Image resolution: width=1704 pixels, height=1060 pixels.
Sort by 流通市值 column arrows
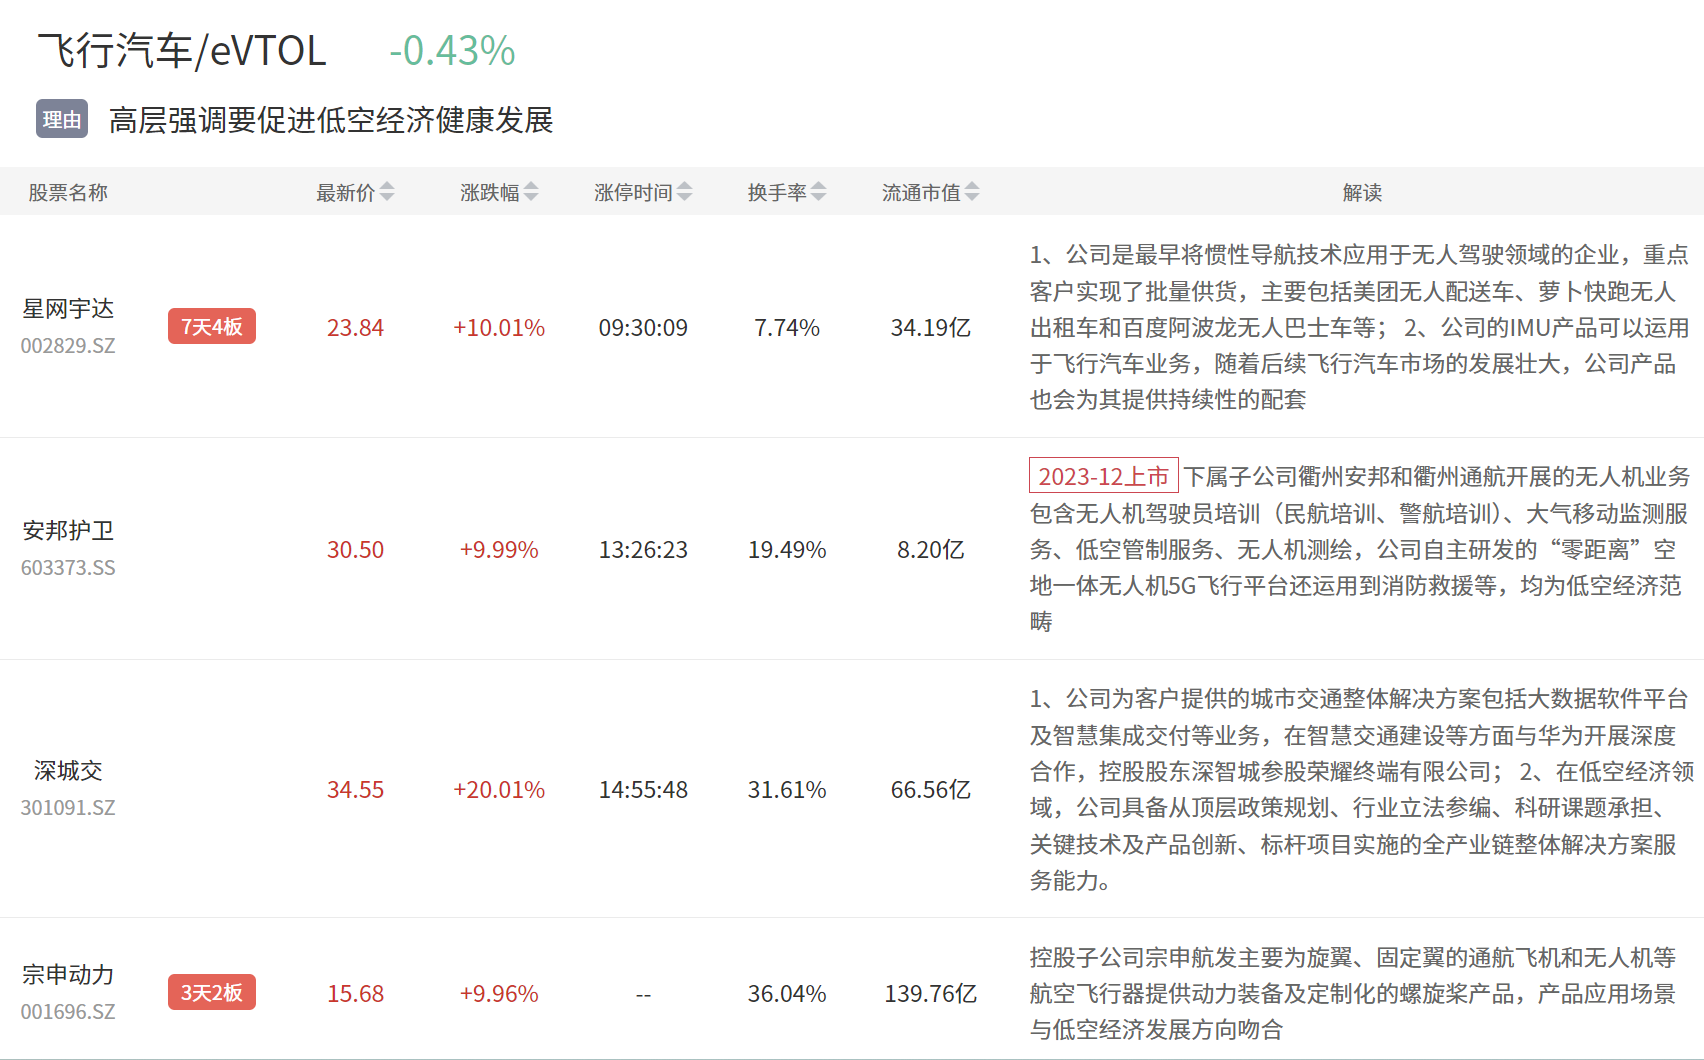tap(972, 192)
